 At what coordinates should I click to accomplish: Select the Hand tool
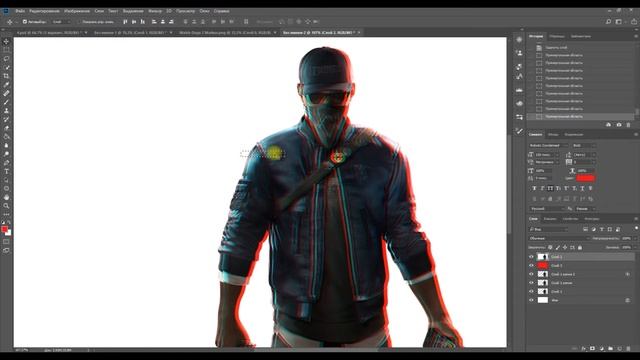(6, 197)
